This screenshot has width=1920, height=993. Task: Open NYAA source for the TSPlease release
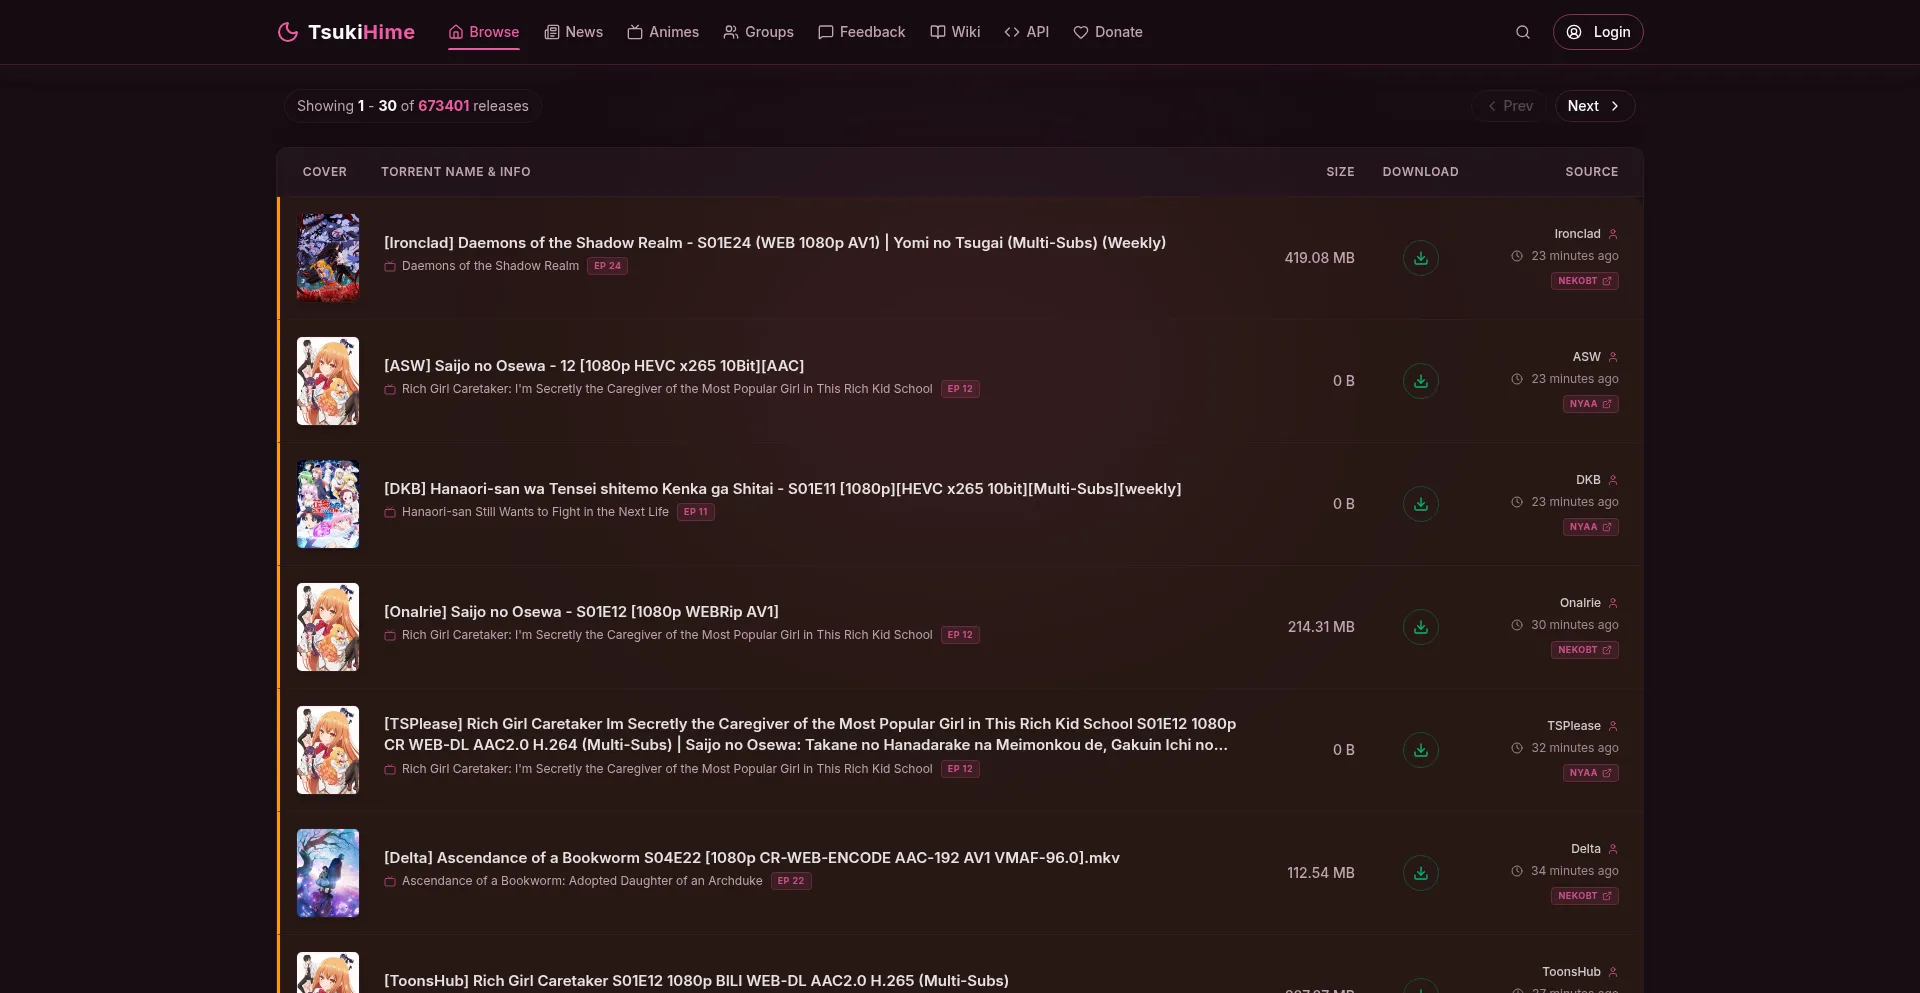1590,773
